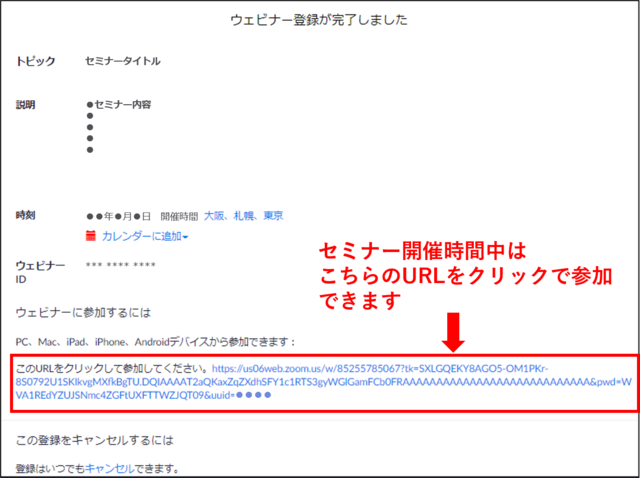Open the 大阪、札幌、東京 timezone link
640x478 pixels.
pos(243,215)
